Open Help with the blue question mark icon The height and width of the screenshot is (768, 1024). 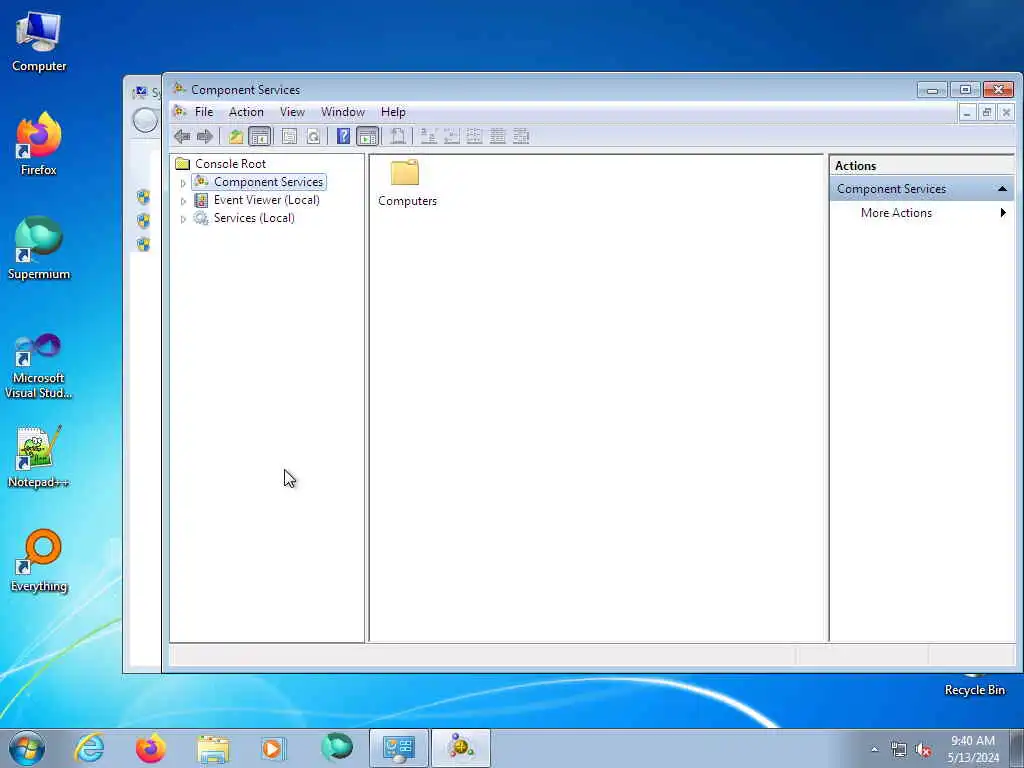(x=344, y=136)
